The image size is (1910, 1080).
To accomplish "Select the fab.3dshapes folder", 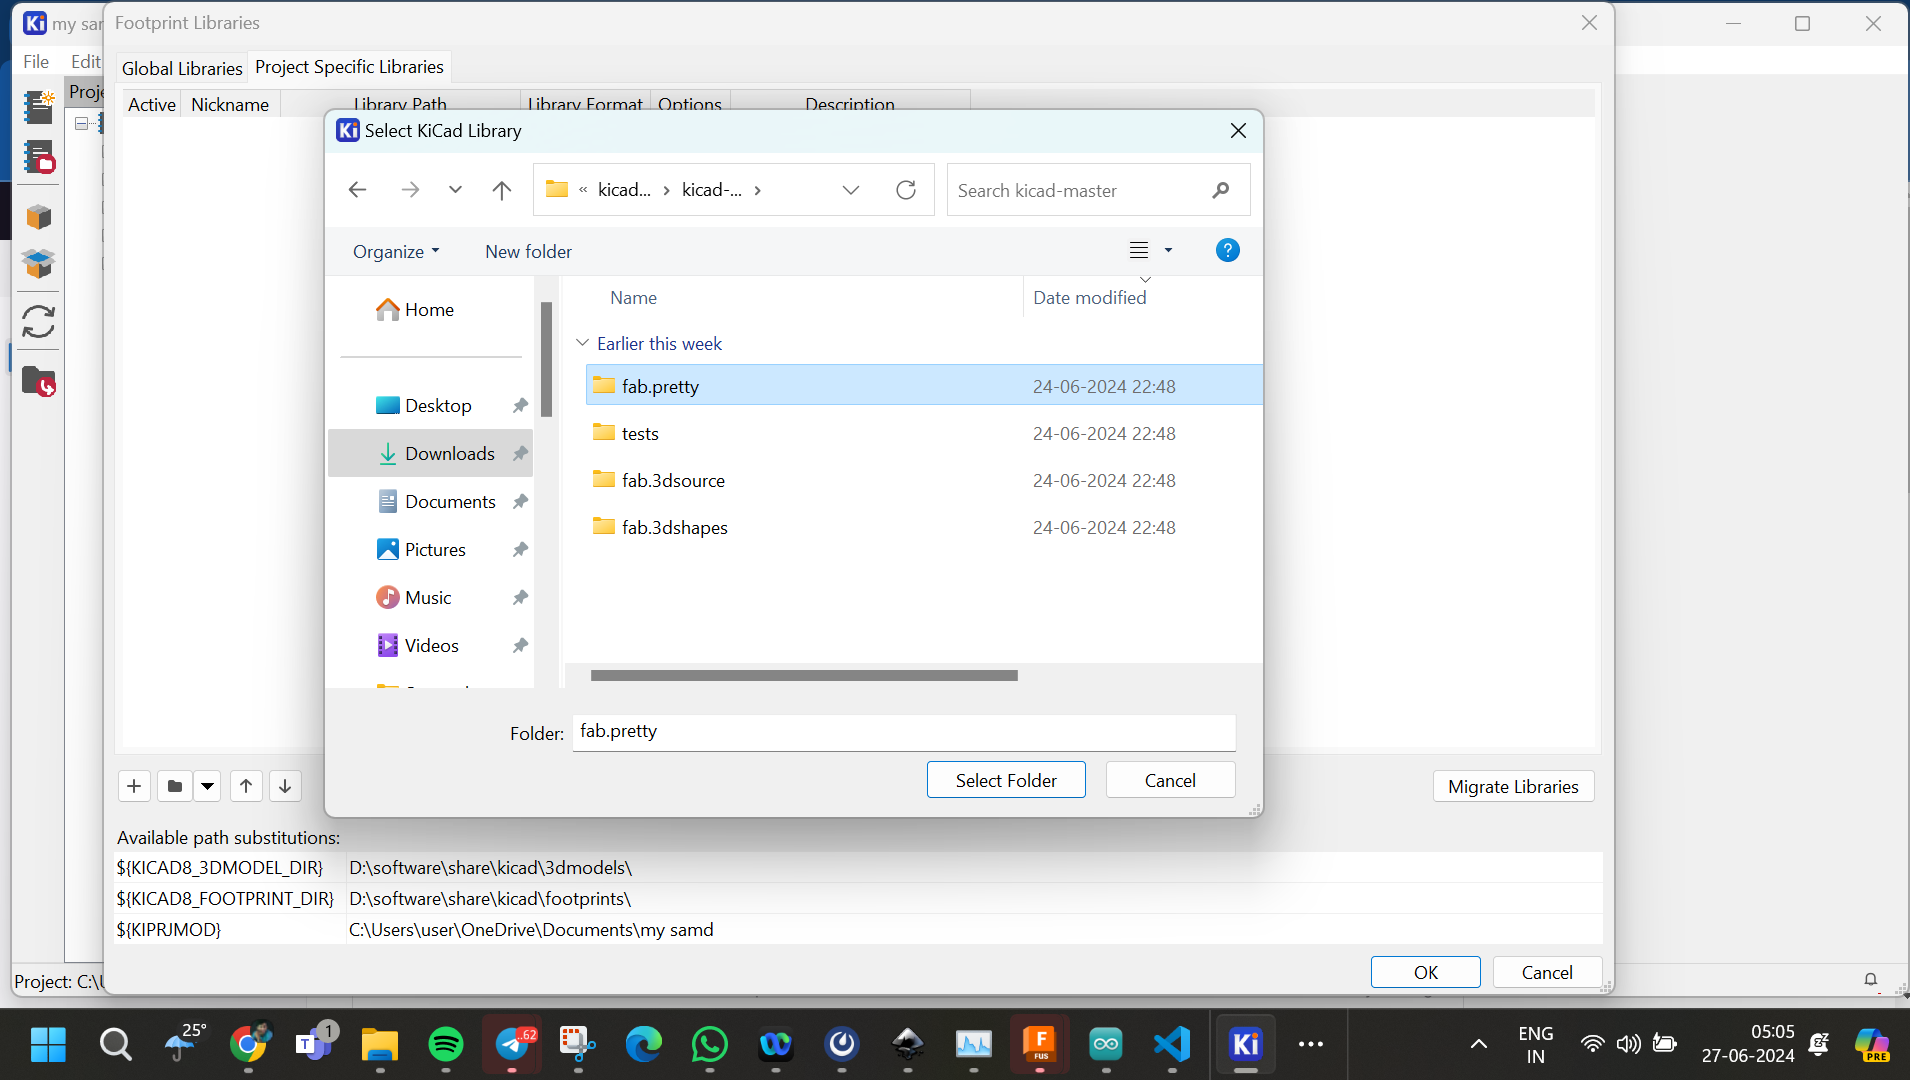I will click(x=924, y=527).
